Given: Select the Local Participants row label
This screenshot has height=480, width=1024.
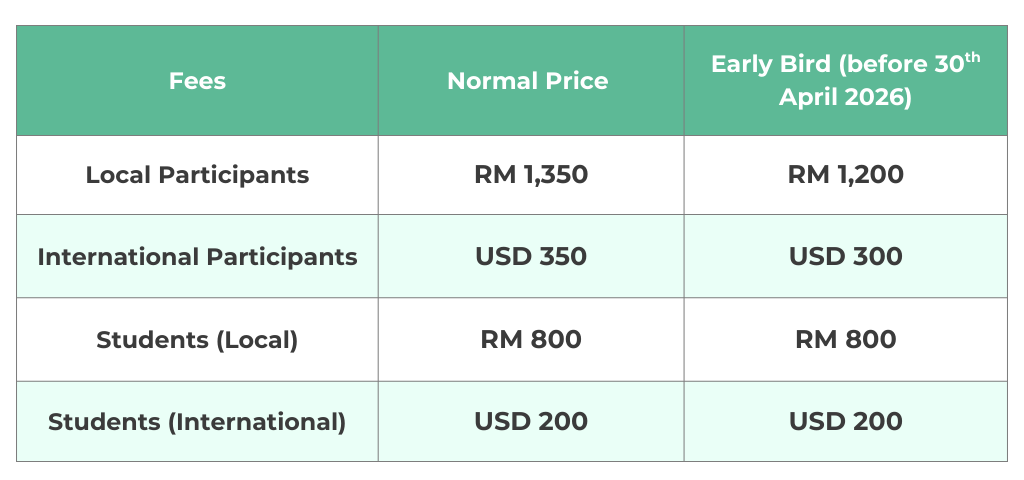Looking at the screenshot, I should 197,175.
